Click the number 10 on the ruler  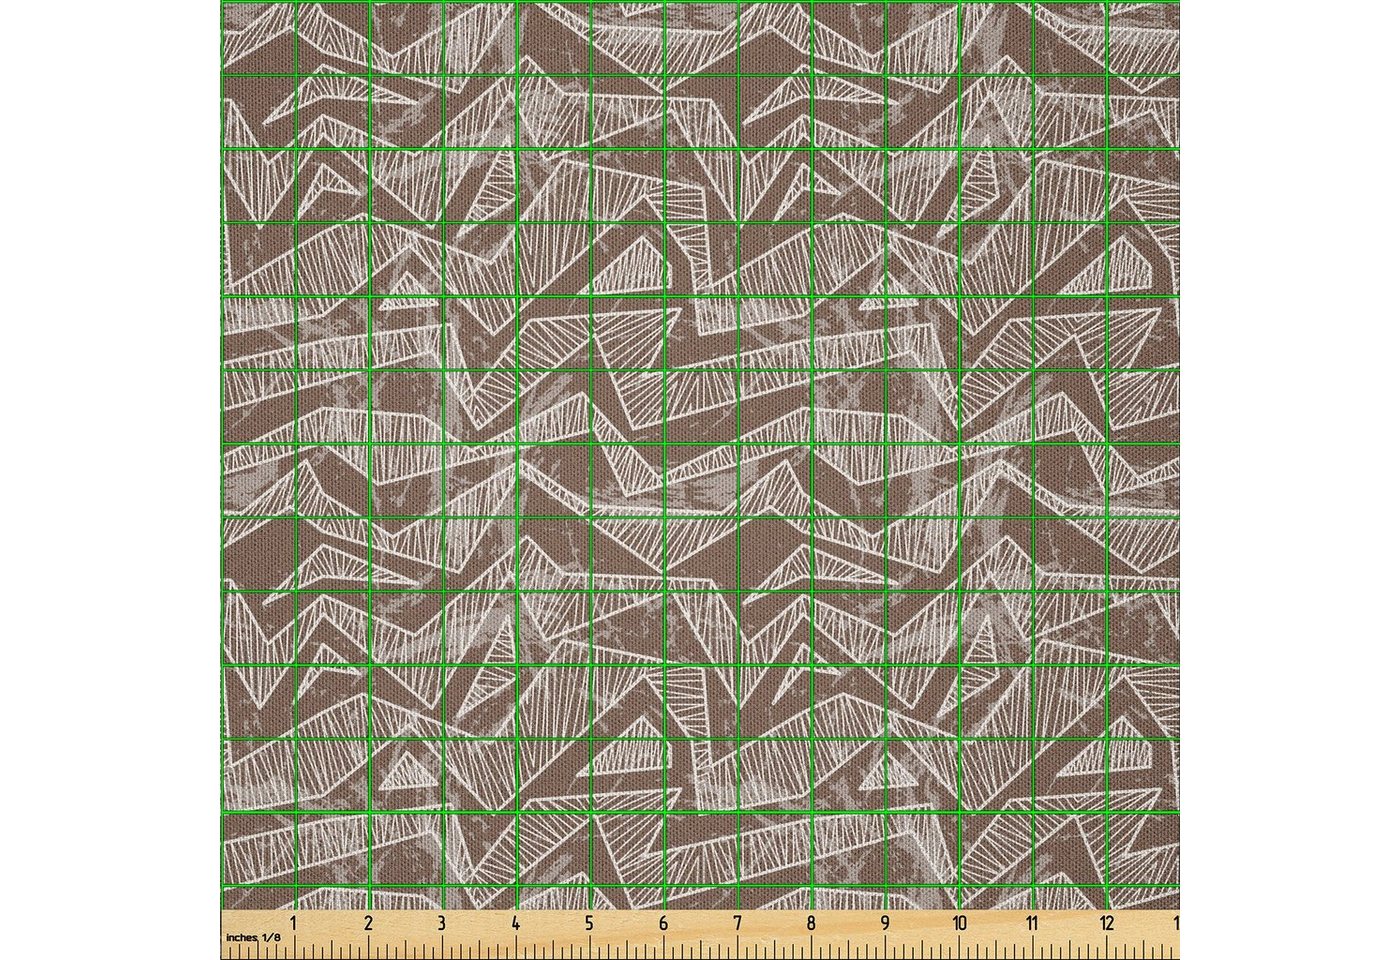(x=959, y=922)
